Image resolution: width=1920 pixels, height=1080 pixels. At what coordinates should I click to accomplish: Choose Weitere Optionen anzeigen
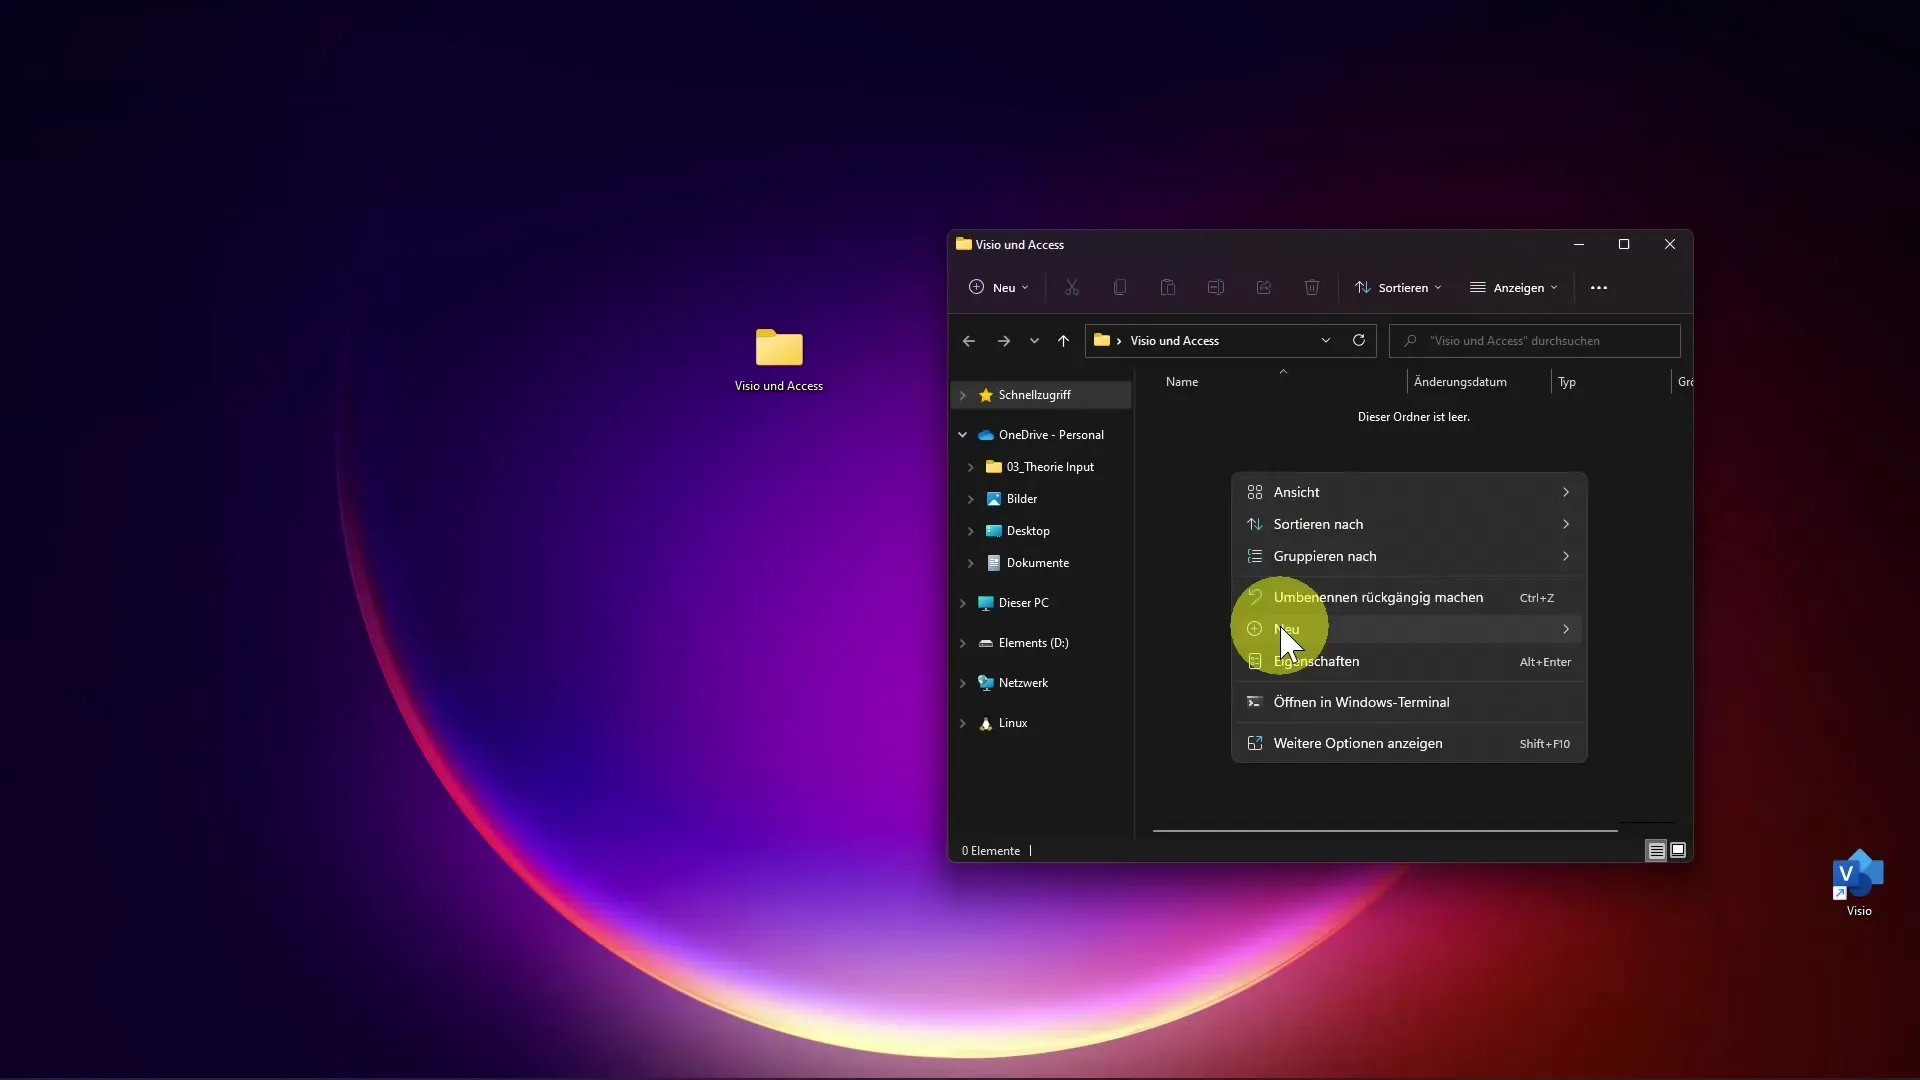coord(1408,743)
